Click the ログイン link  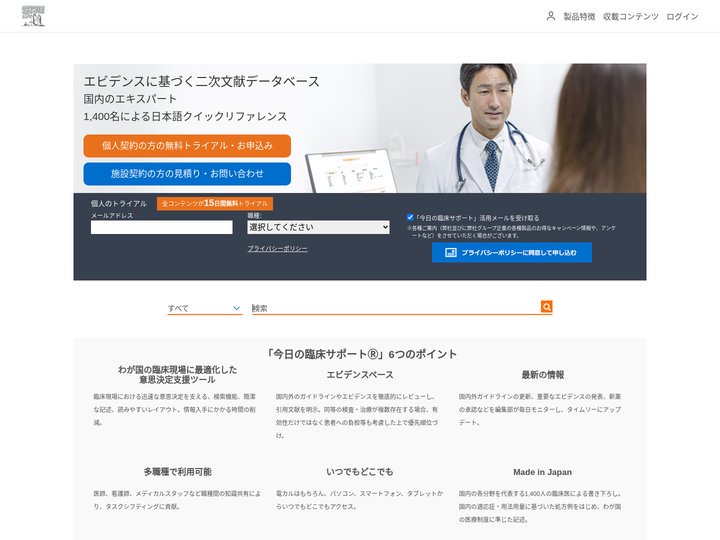[682, 17]
